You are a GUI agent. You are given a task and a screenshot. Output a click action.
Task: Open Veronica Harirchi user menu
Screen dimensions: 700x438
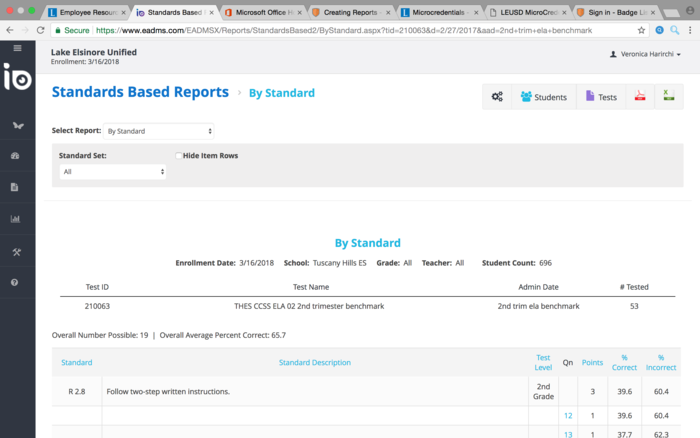[645, 54]
